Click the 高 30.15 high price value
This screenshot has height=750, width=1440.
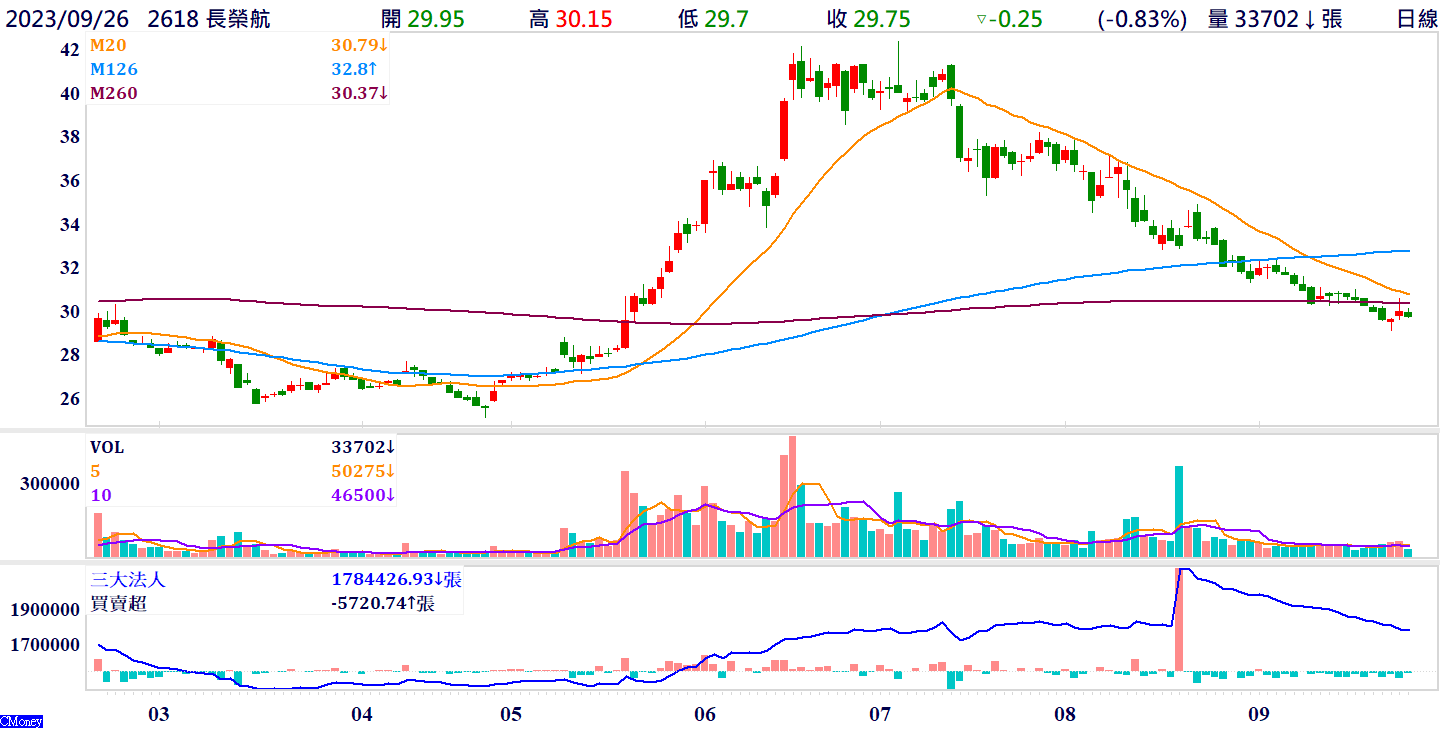click(x=569, y=19)
